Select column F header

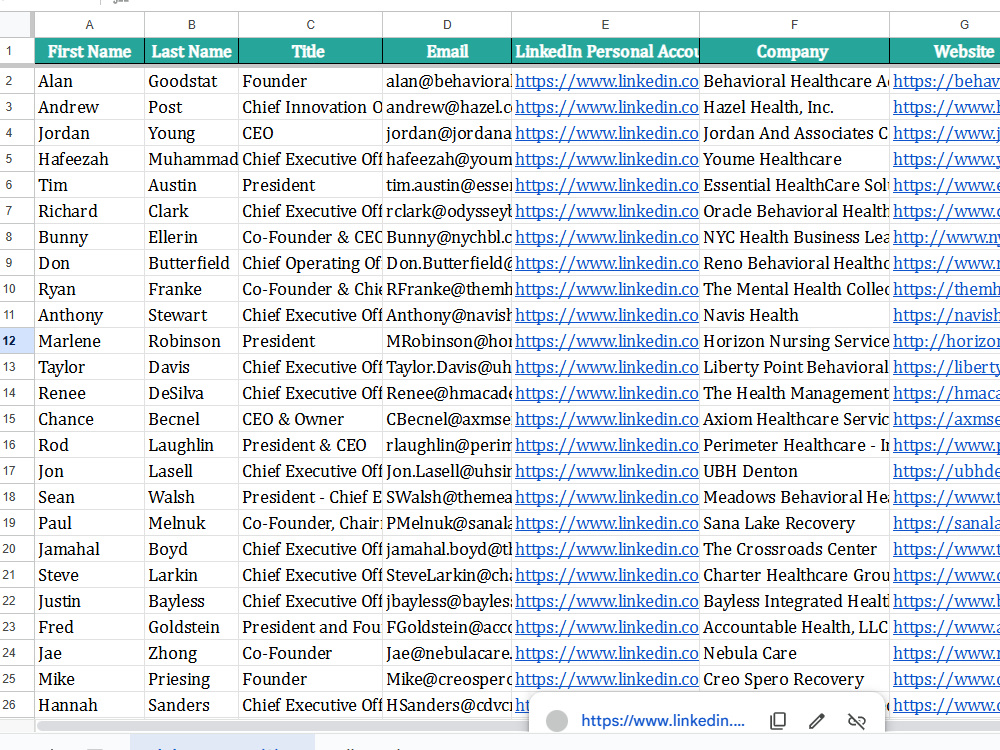click(794, 25)
